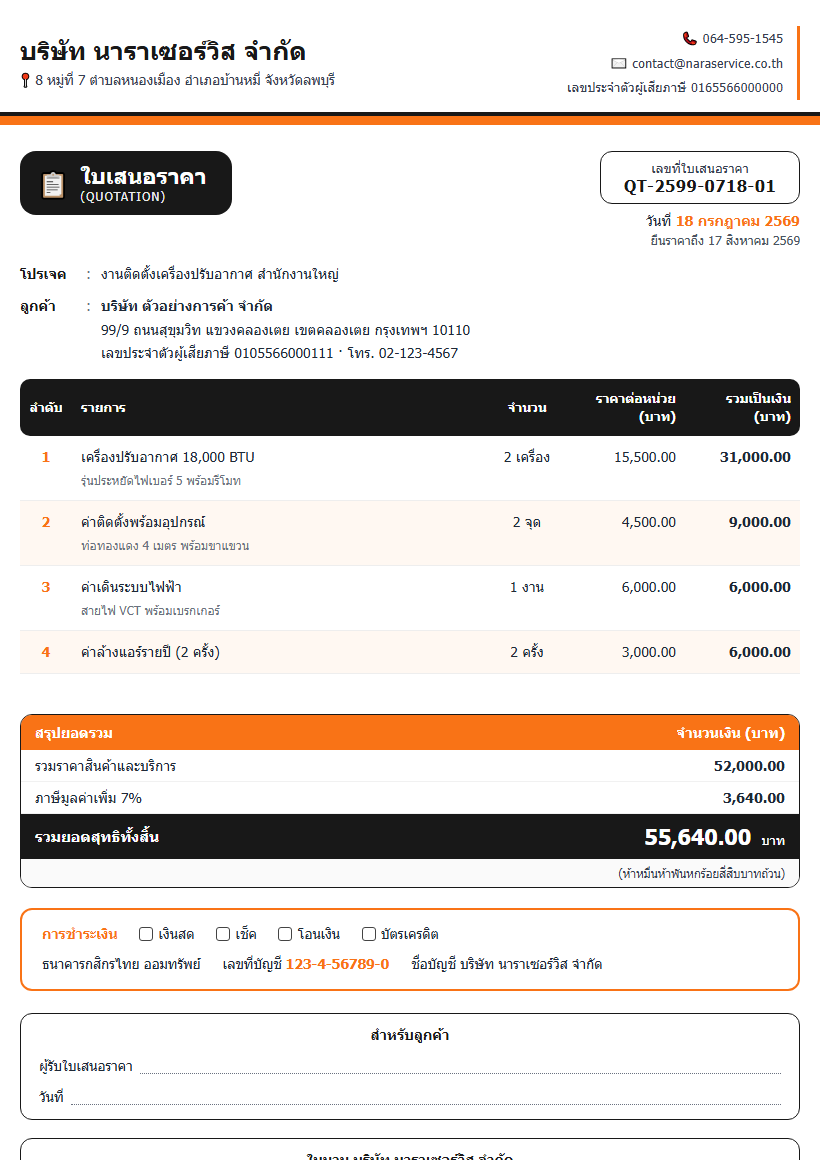The image size is (820, 1160).
Task: Click the orange สรุปยอดรวม header bar
Action: [410, 732]
